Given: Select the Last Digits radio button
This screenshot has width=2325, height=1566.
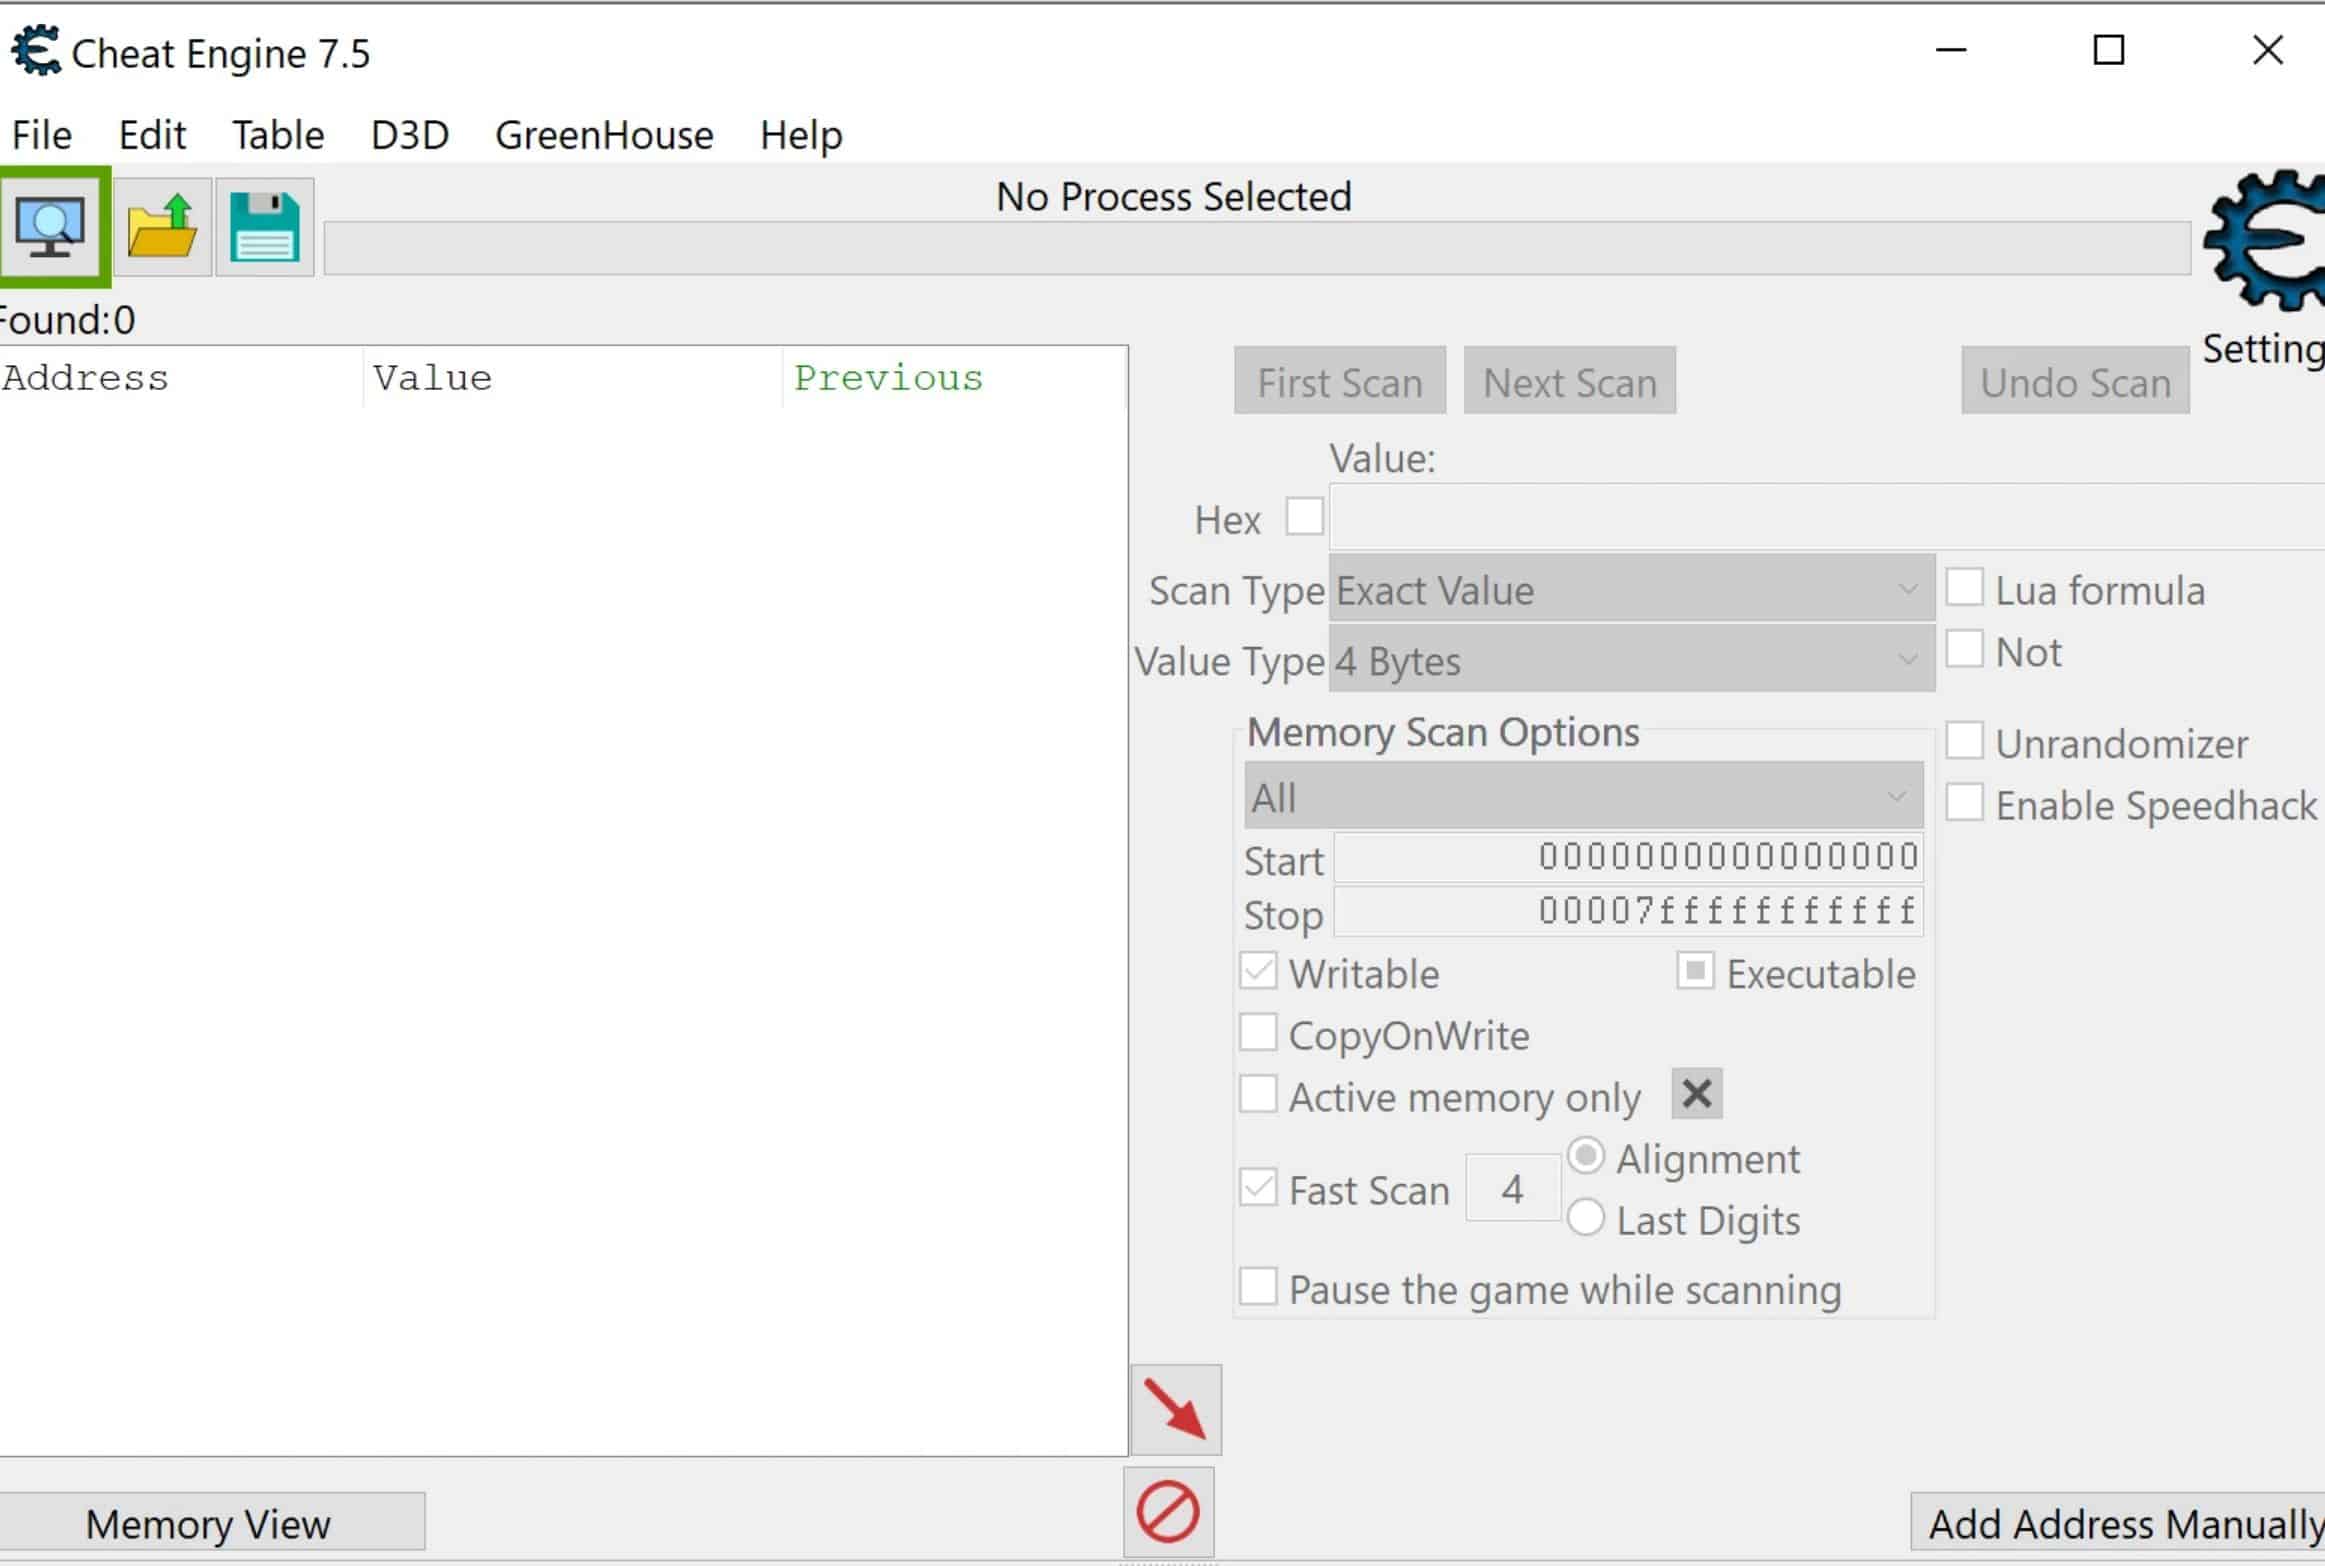Looking at the screenshot, I should pos(1586,1219).
